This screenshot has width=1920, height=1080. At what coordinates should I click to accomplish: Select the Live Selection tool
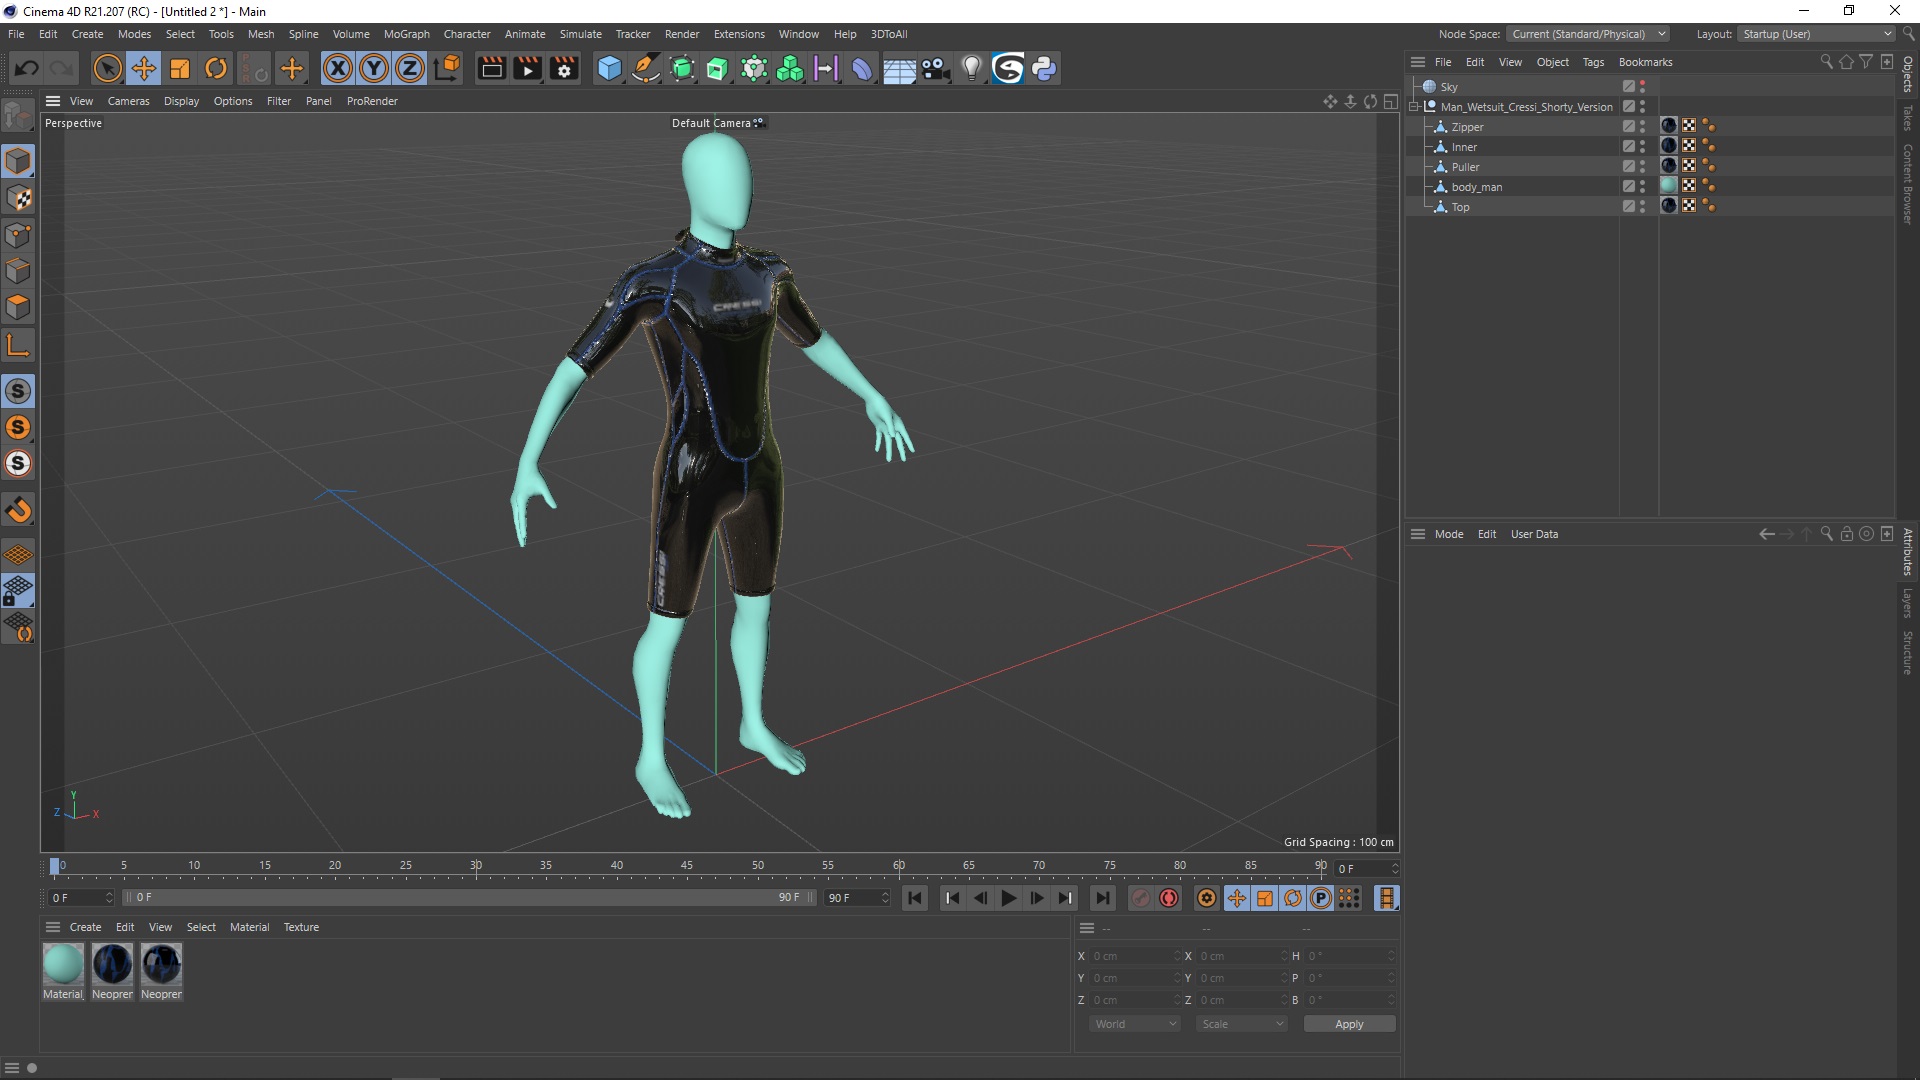click(x=107, y=68)
